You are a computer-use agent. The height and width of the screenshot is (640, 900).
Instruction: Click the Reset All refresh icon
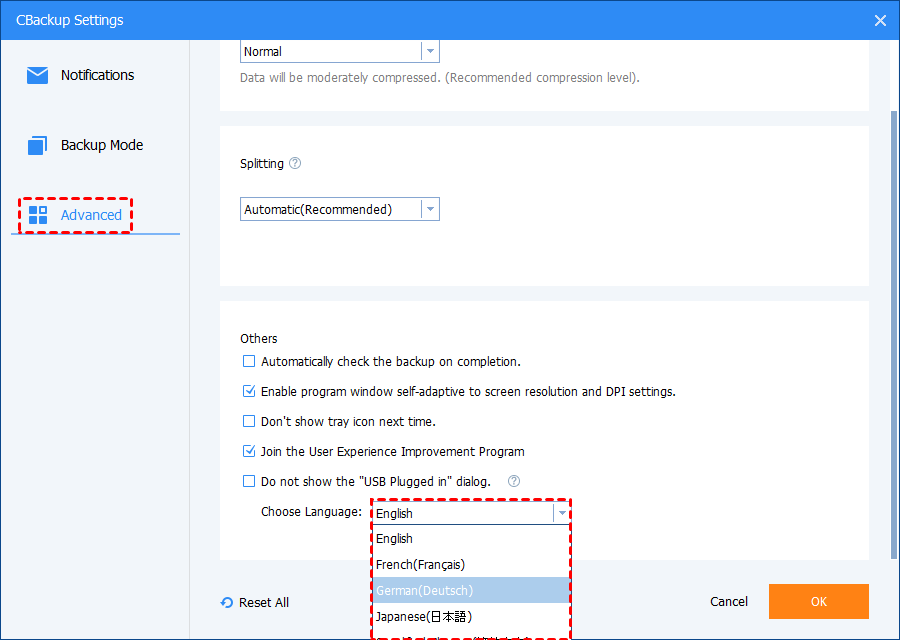227,603
